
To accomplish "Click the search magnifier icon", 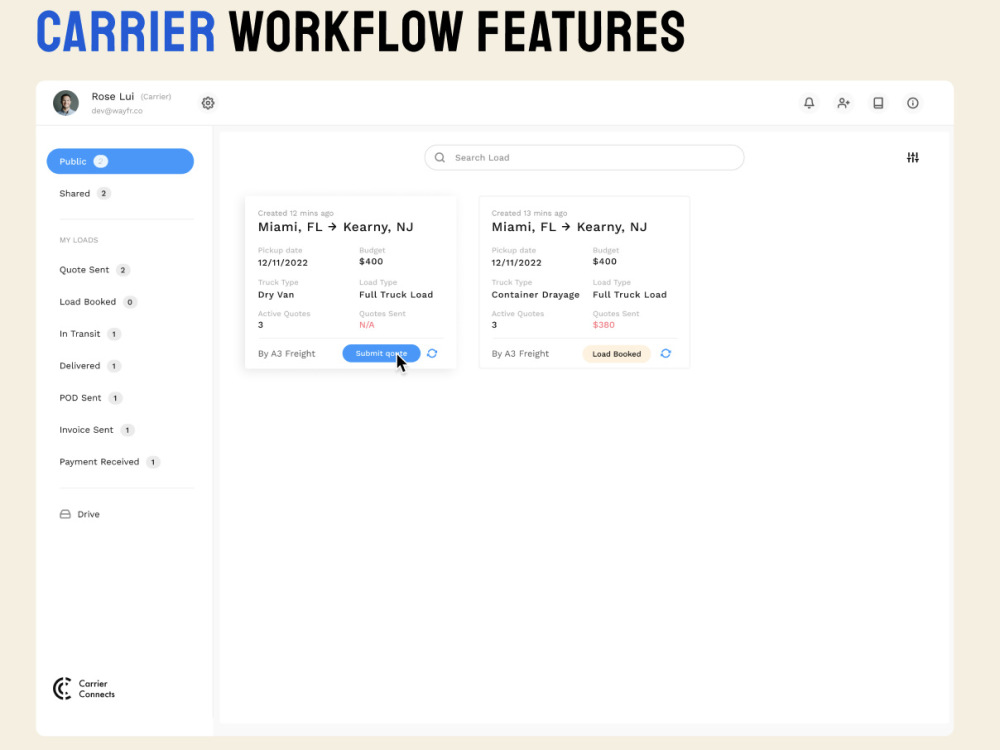I will 439,158.
